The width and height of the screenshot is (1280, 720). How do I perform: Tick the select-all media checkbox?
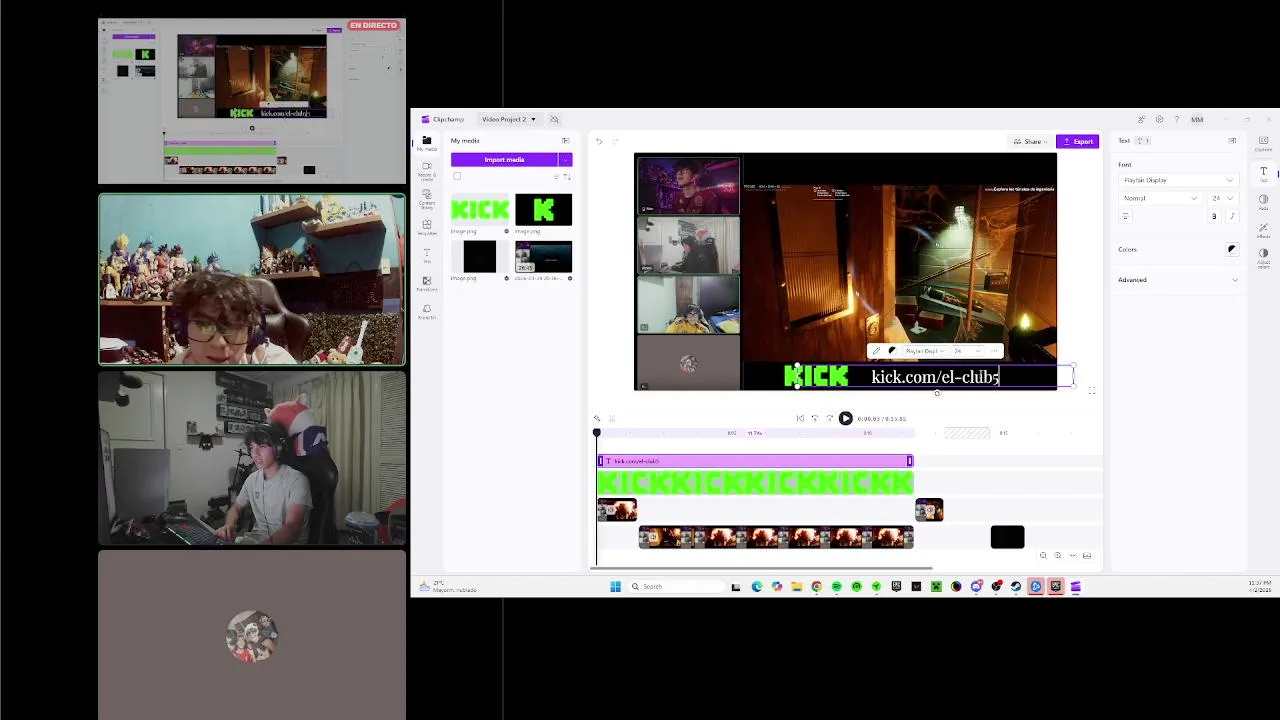click(457, 176)
